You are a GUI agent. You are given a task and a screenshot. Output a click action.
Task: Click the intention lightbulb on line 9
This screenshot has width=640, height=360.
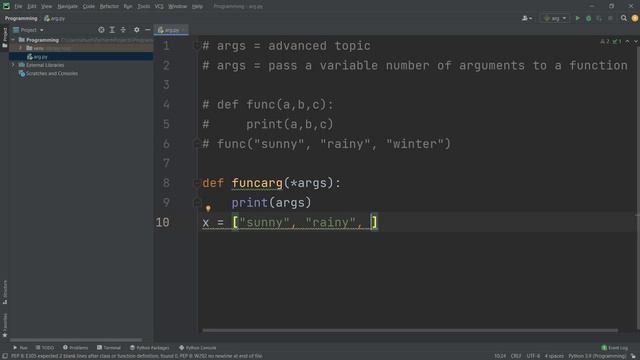click(208, 209)
